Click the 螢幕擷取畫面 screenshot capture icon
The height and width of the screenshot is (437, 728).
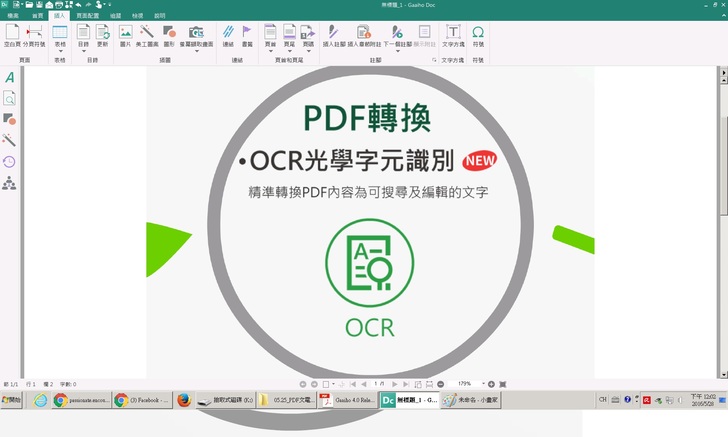[196, 33]
